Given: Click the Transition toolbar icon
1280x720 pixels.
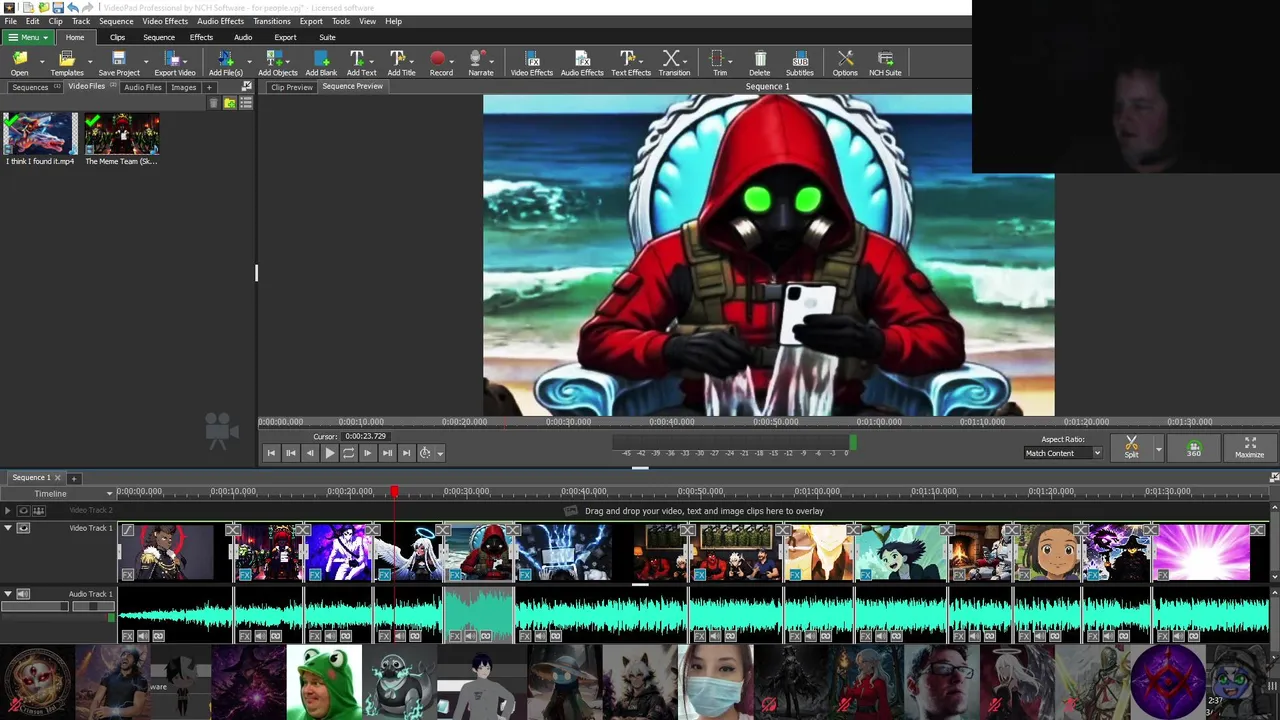Looking at the screenshot, I should pyautogui.click(x=671, y=59).
